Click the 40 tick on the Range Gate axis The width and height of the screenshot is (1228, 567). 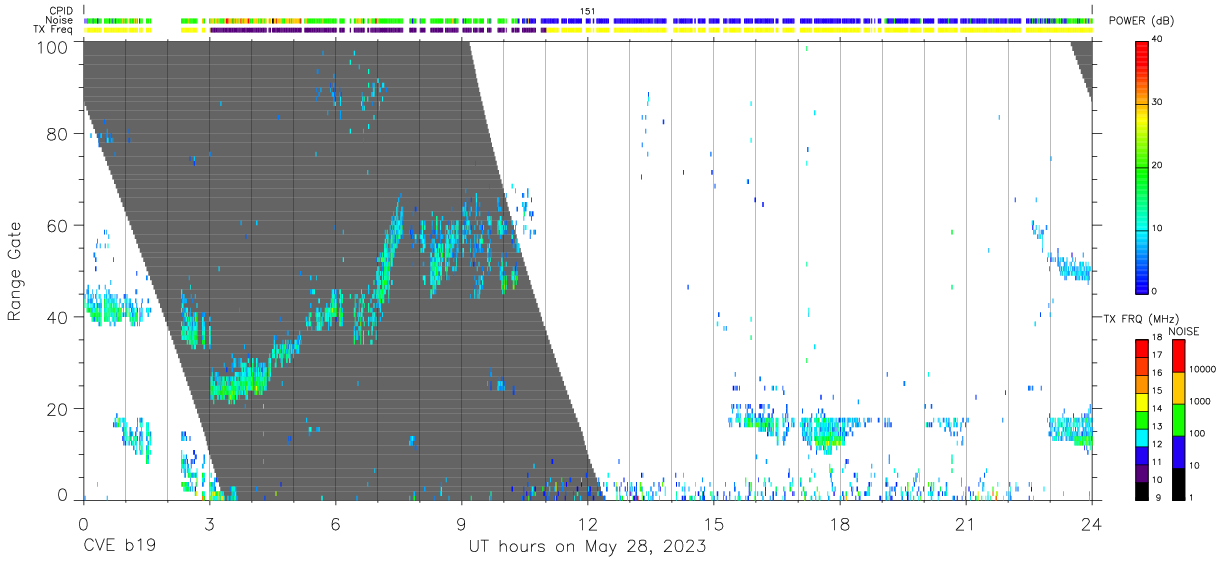(58, 317)
